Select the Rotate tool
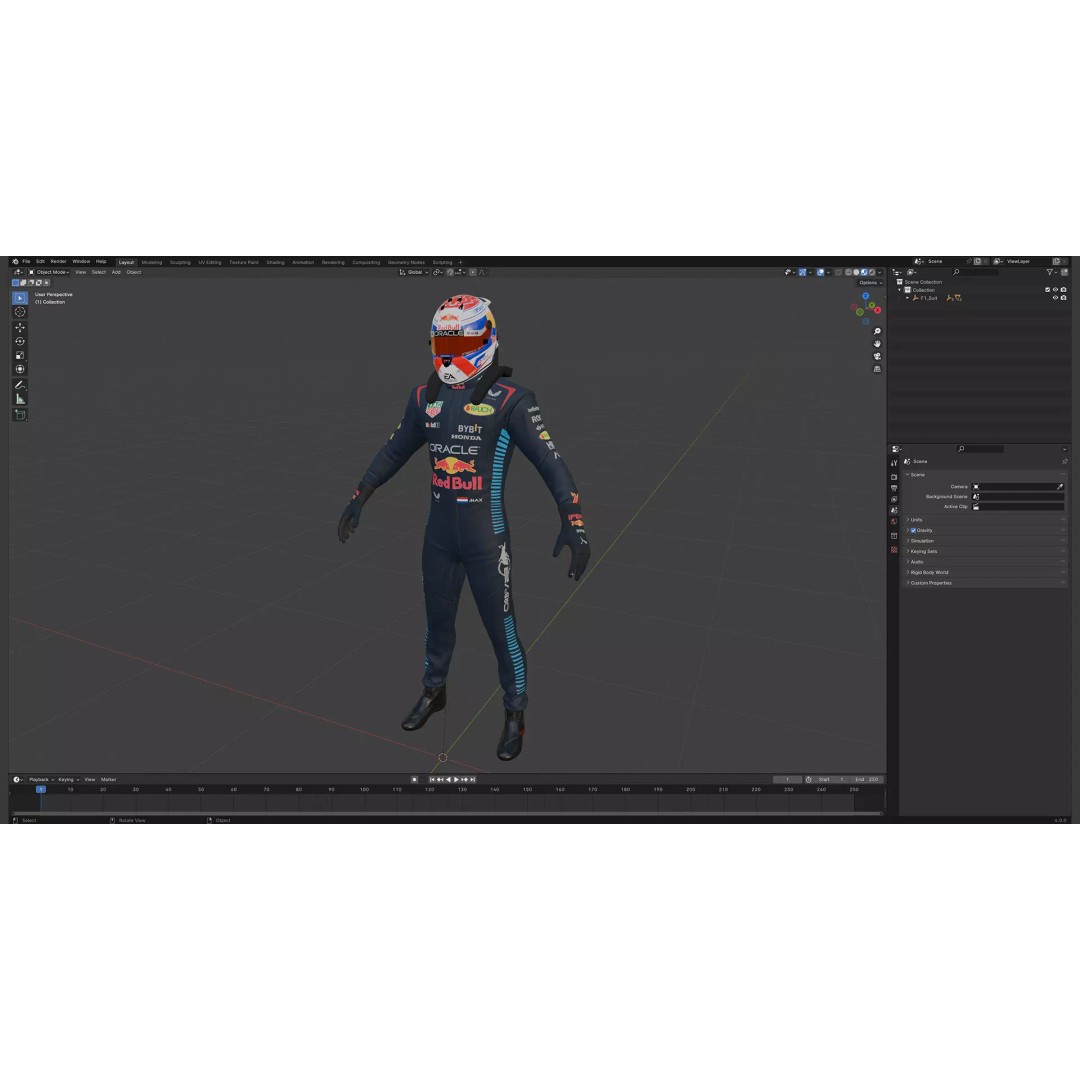The image size is (1080, 1080). 20,341
